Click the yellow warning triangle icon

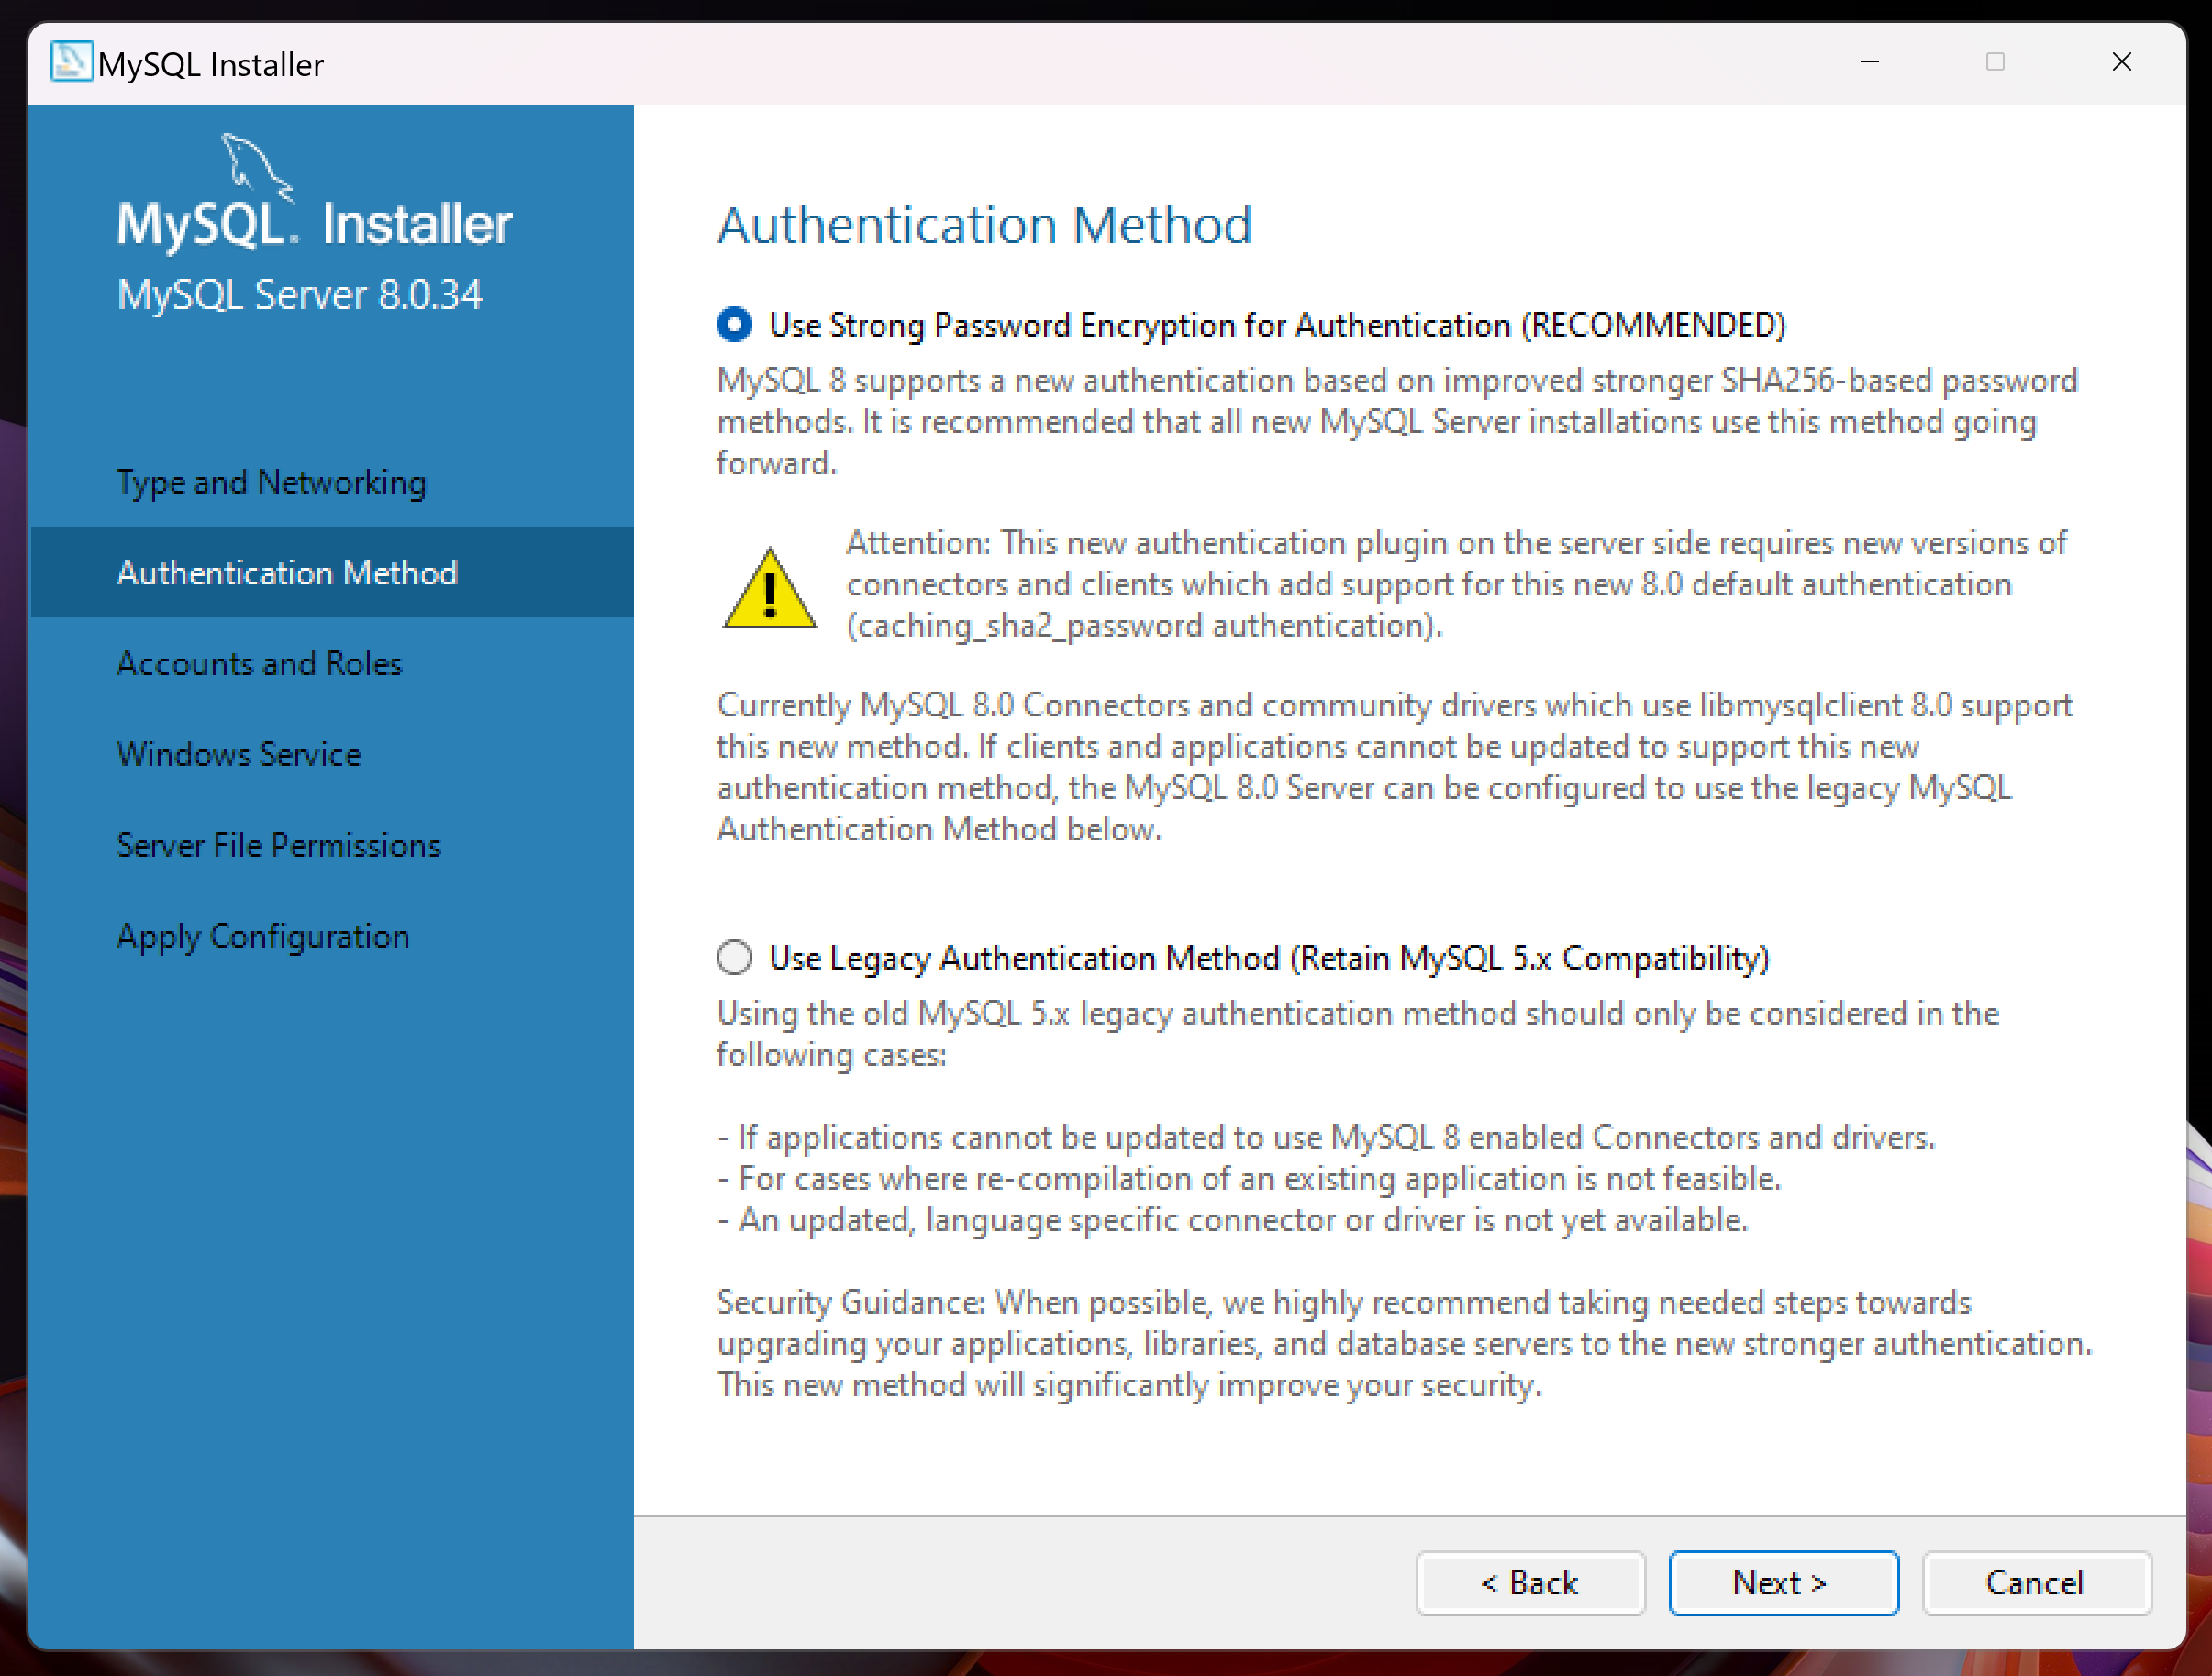coord(768,588)
